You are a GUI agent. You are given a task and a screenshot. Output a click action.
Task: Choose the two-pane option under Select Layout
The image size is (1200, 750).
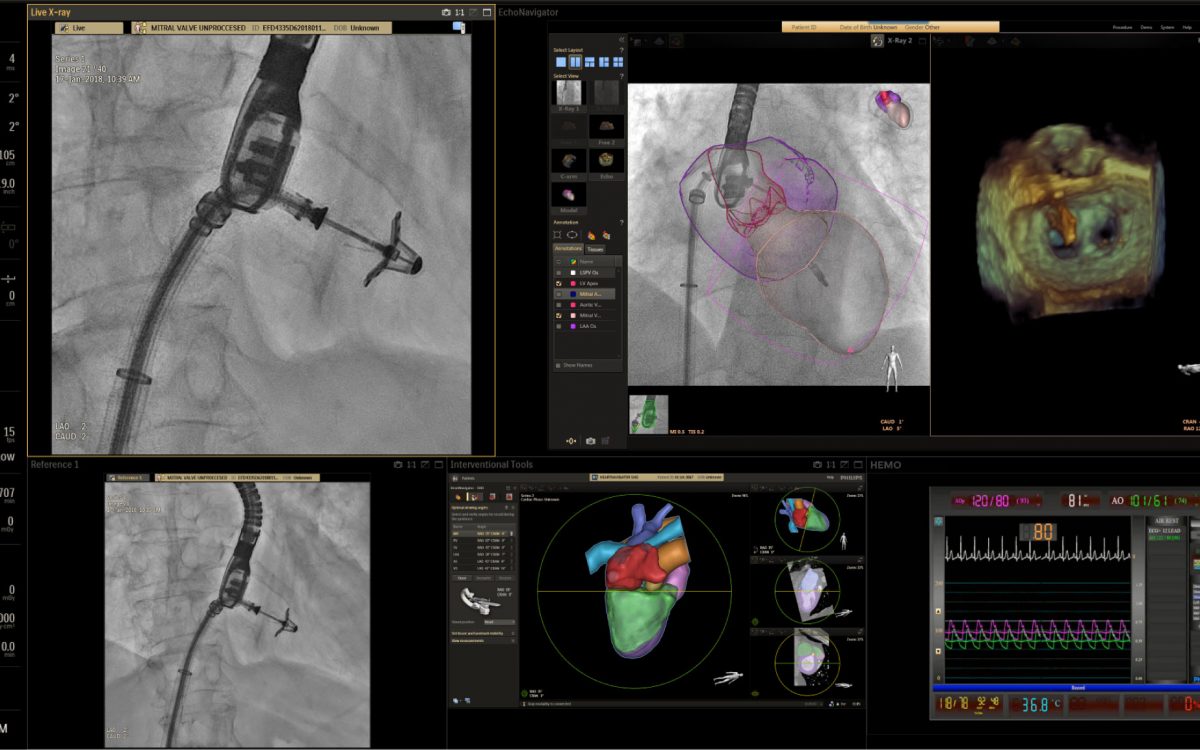(576, 63)
